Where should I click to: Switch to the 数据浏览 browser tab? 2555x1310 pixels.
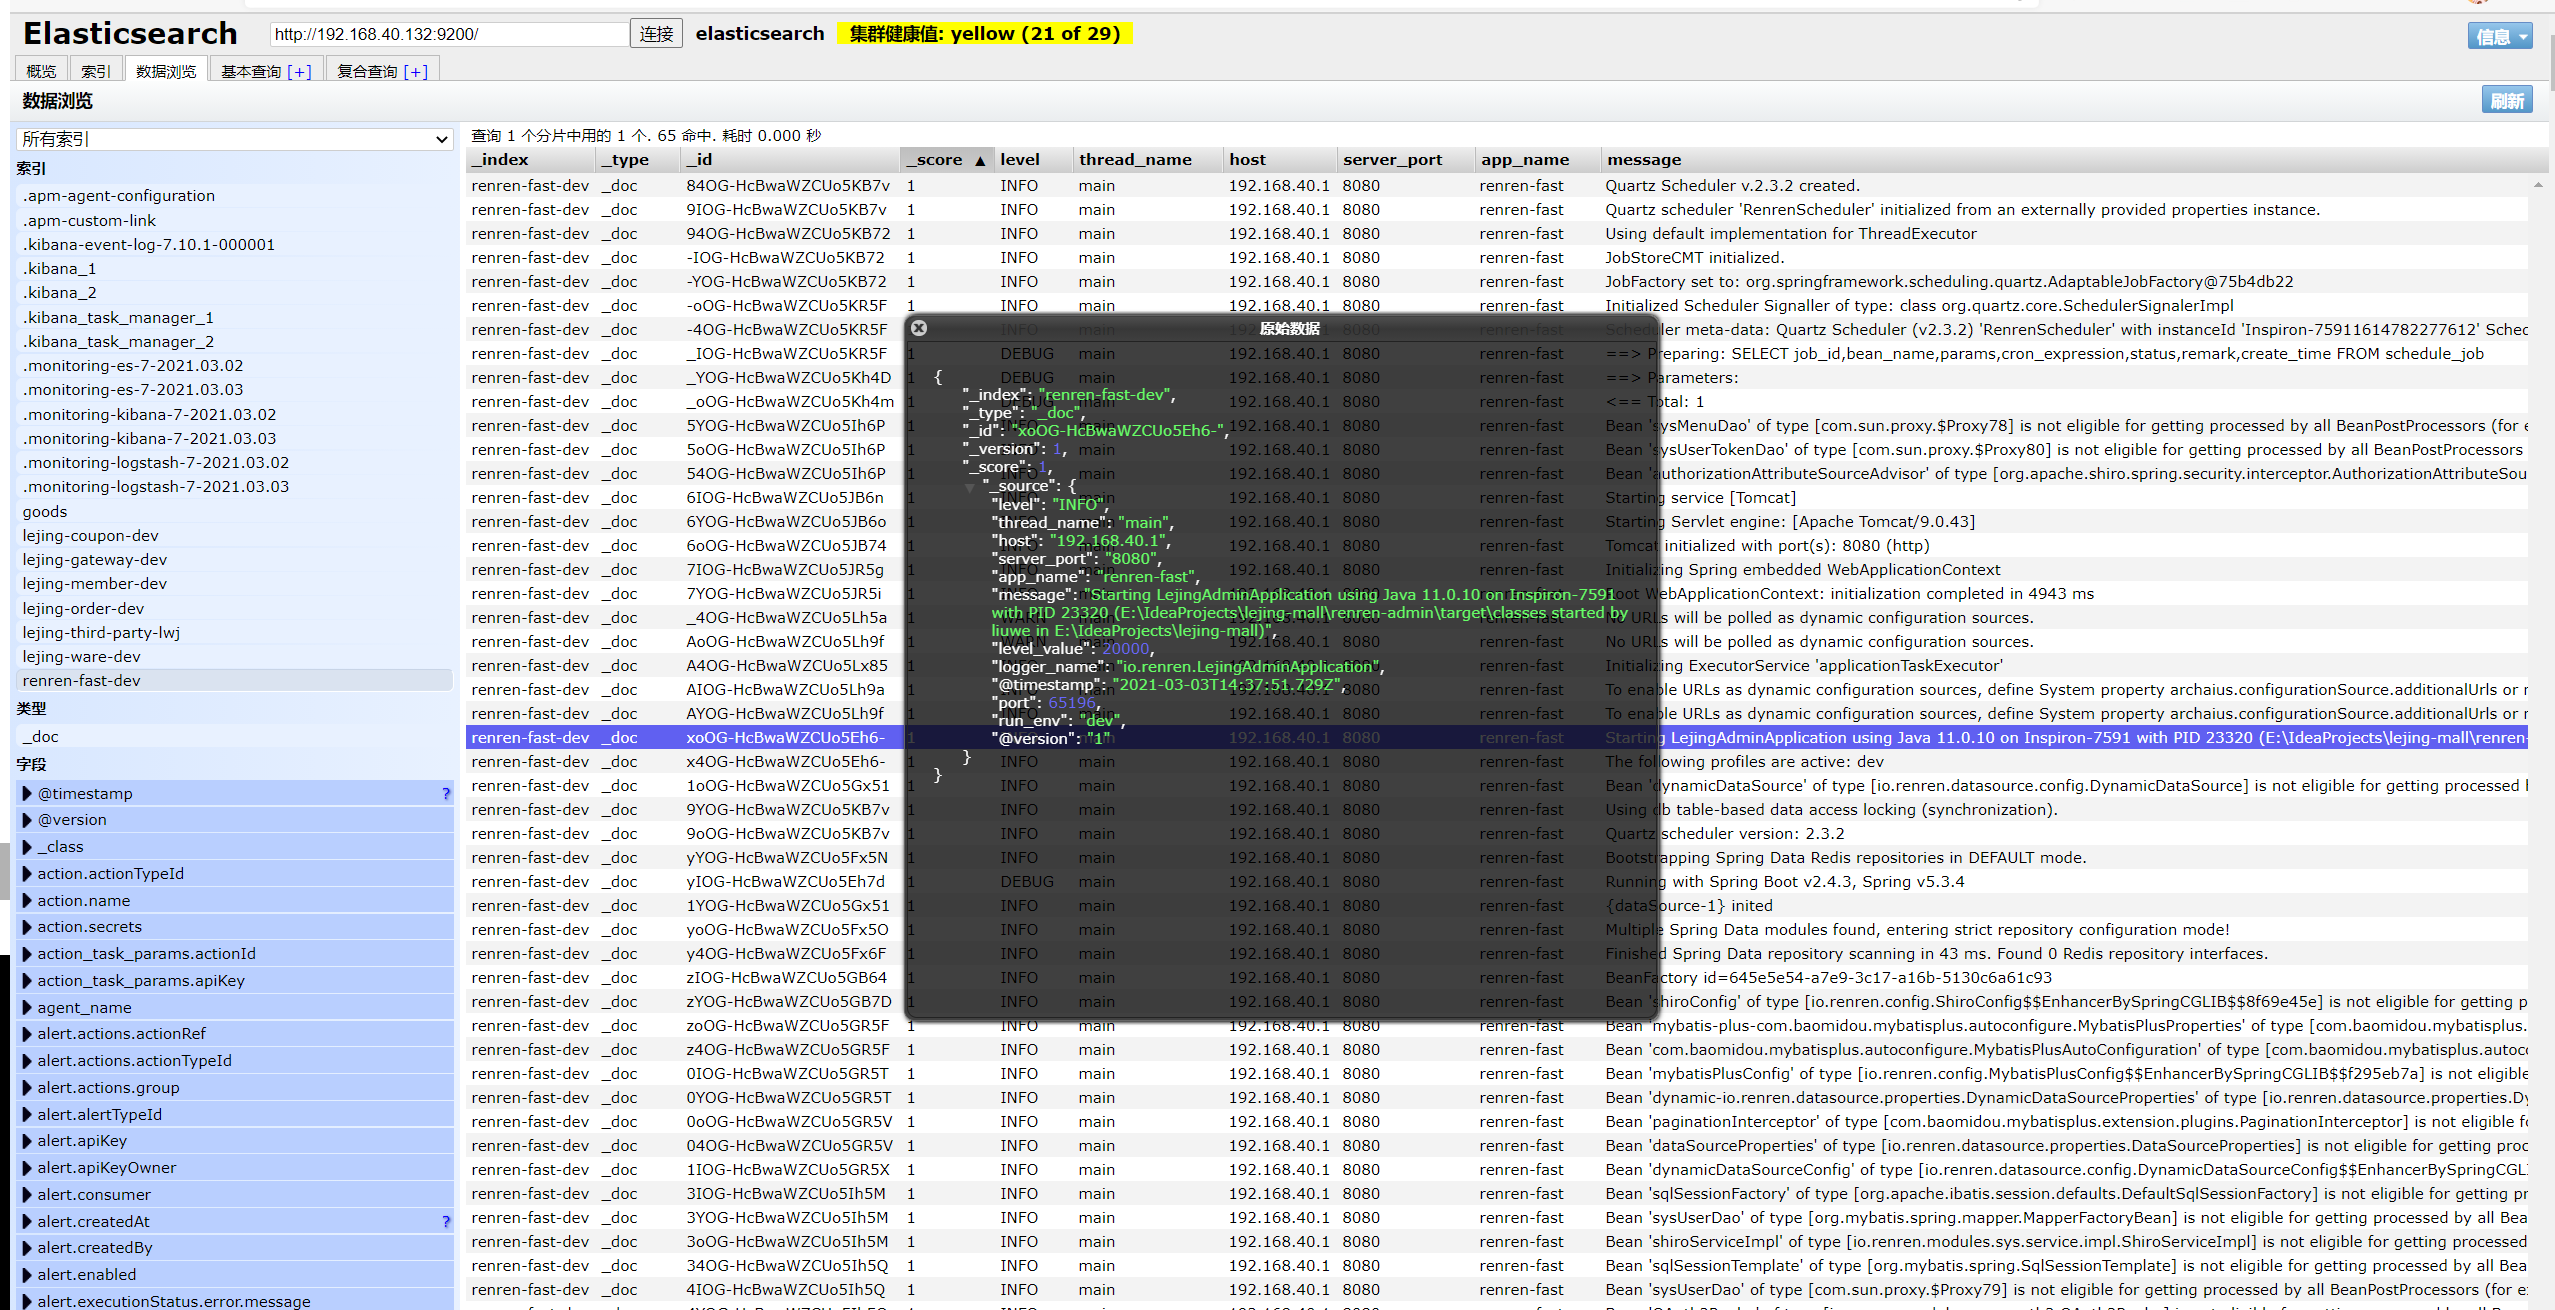click(166, 71)
